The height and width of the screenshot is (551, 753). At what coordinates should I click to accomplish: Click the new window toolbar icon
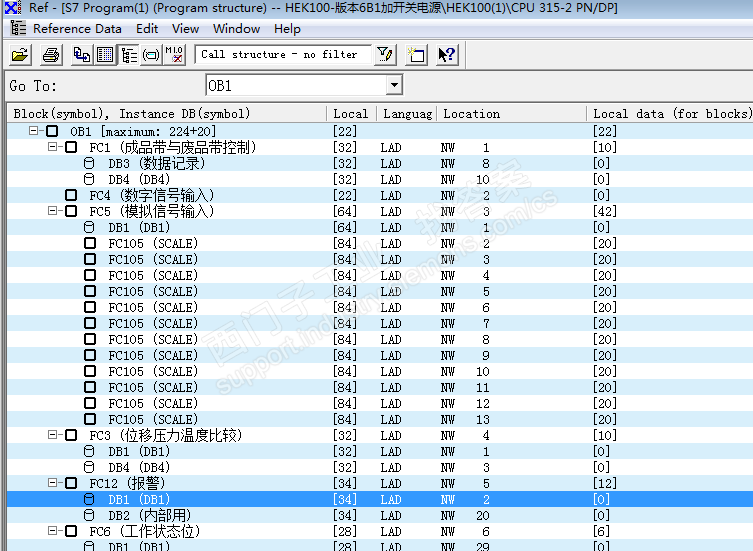416,54
